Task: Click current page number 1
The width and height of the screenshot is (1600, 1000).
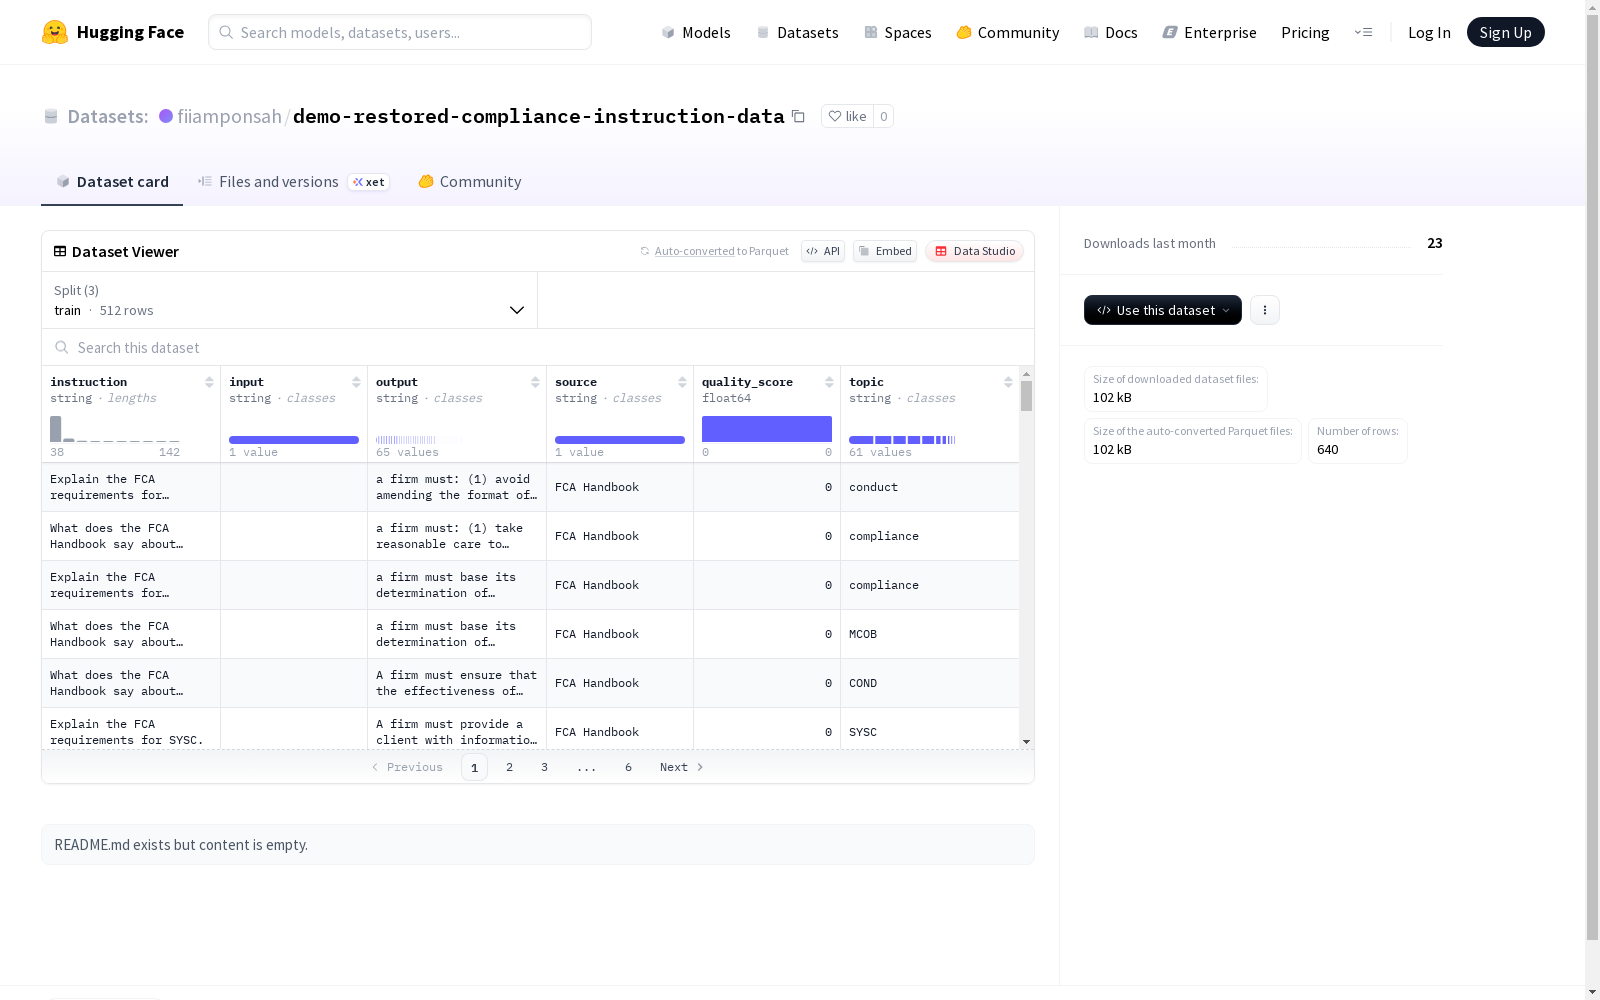Action: [x=474, y=767]
